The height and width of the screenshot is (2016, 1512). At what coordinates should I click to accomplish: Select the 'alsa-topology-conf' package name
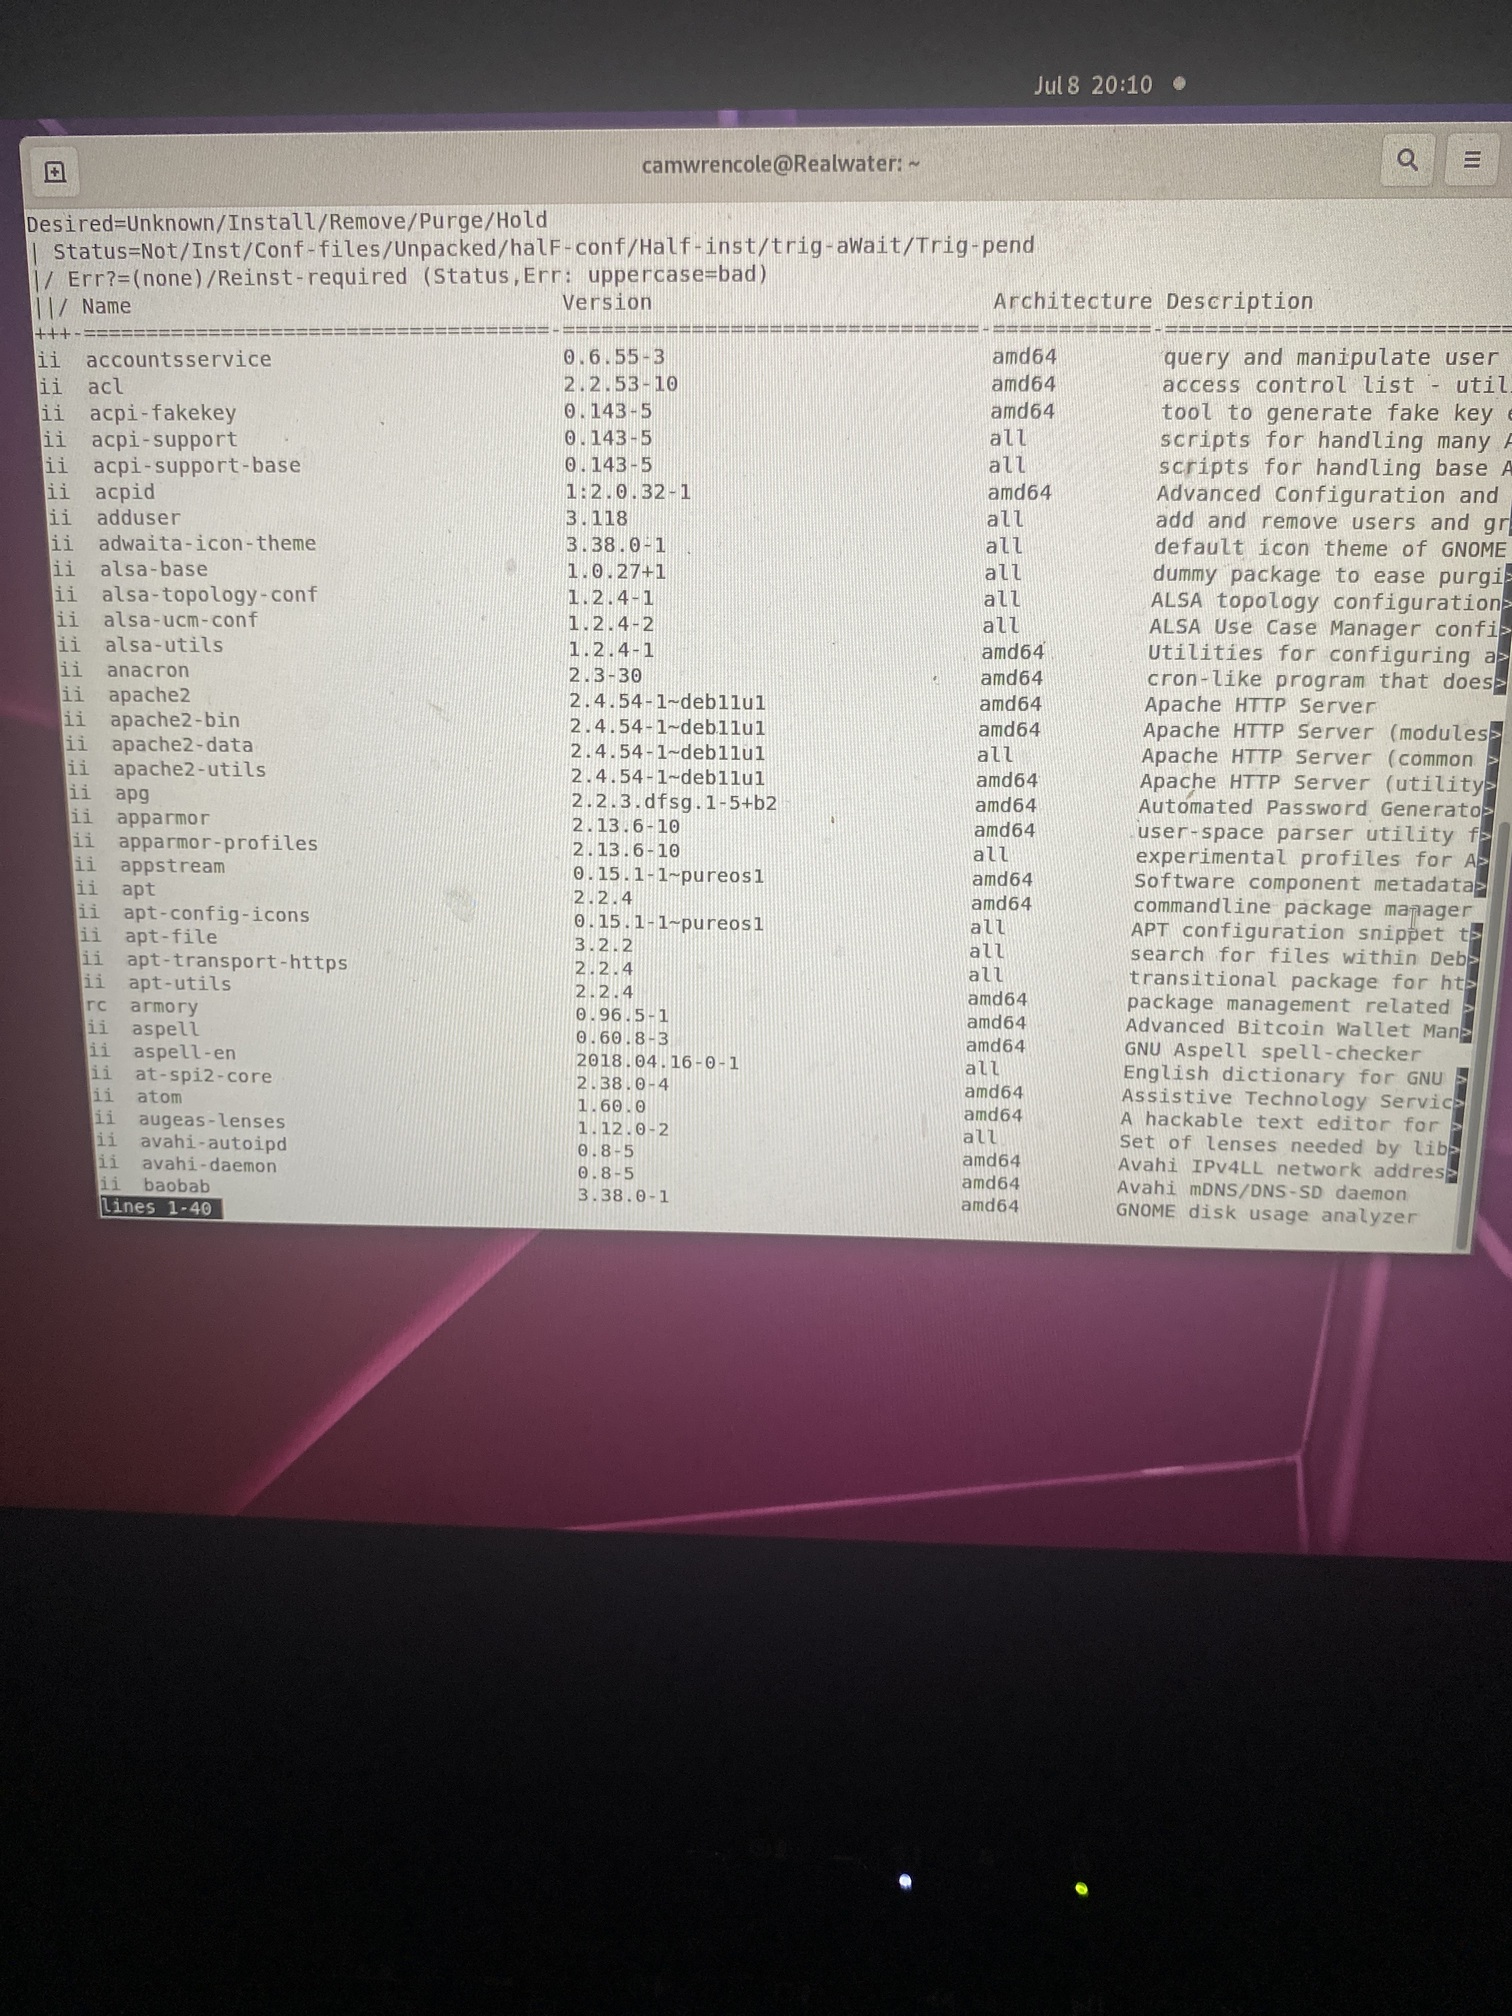209,594
